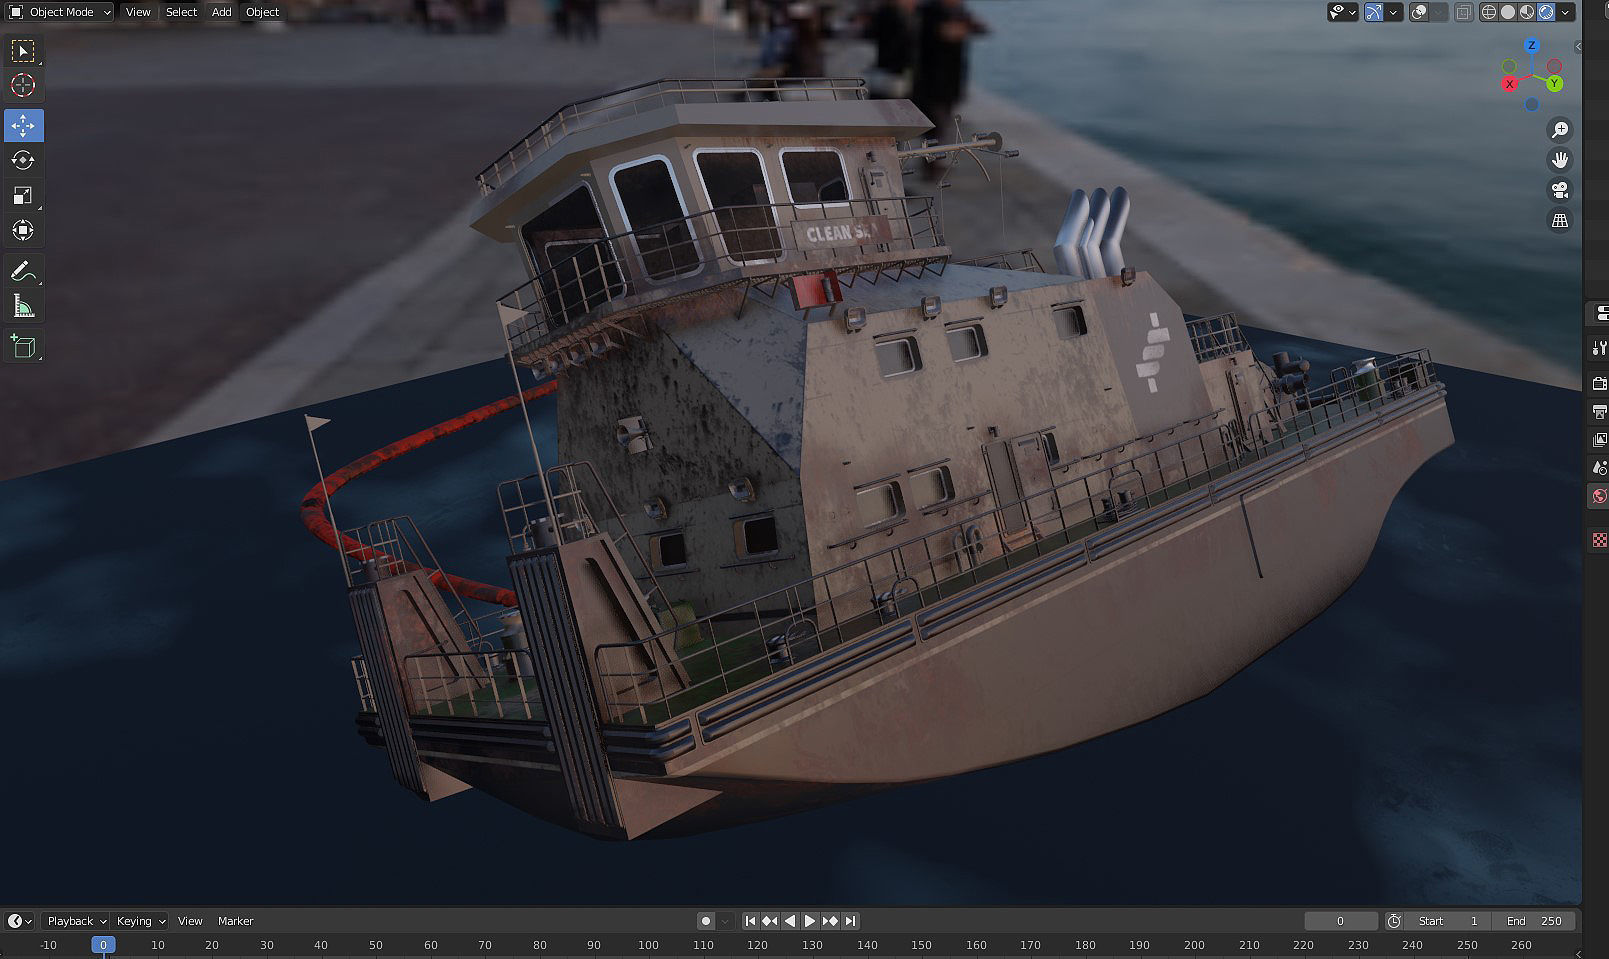
Task: Open the timeline View menu
Action: coord(190,921)
